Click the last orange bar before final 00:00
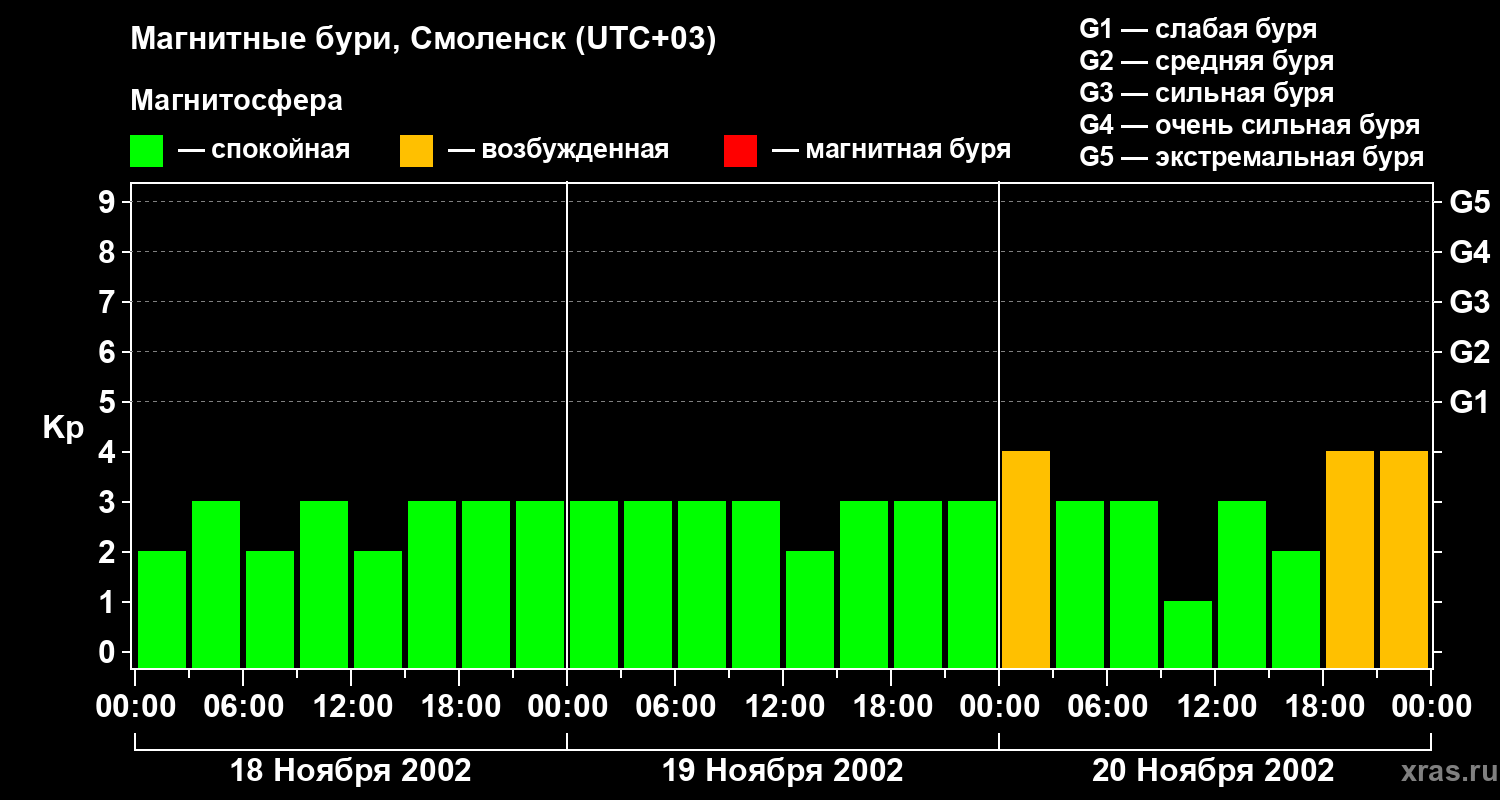The width and height of the screenshot is (1500, 800). pyautogui.click(x=1404, y=559)
